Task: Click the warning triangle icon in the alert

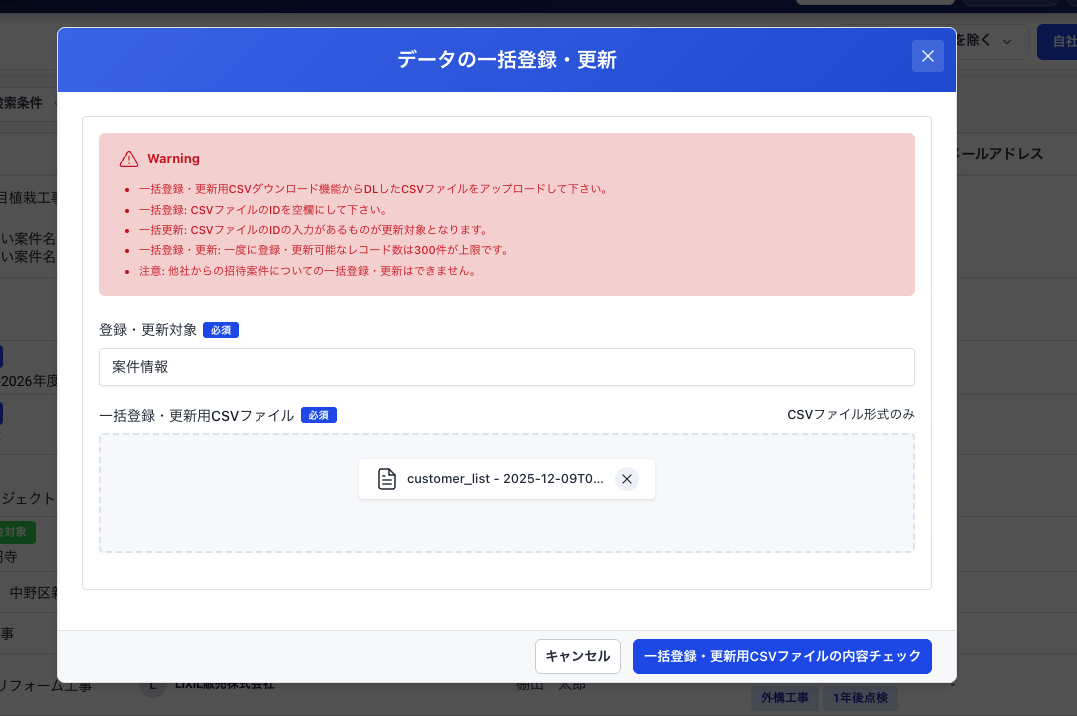Action: click(x=128, y=158)
